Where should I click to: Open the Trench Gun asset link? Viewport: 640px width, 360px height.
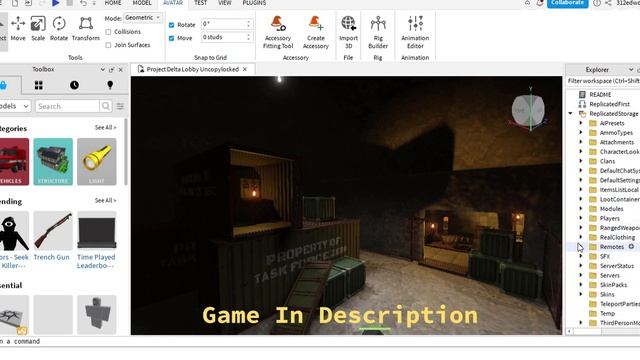pyautogui.click(x=51, y=257)
